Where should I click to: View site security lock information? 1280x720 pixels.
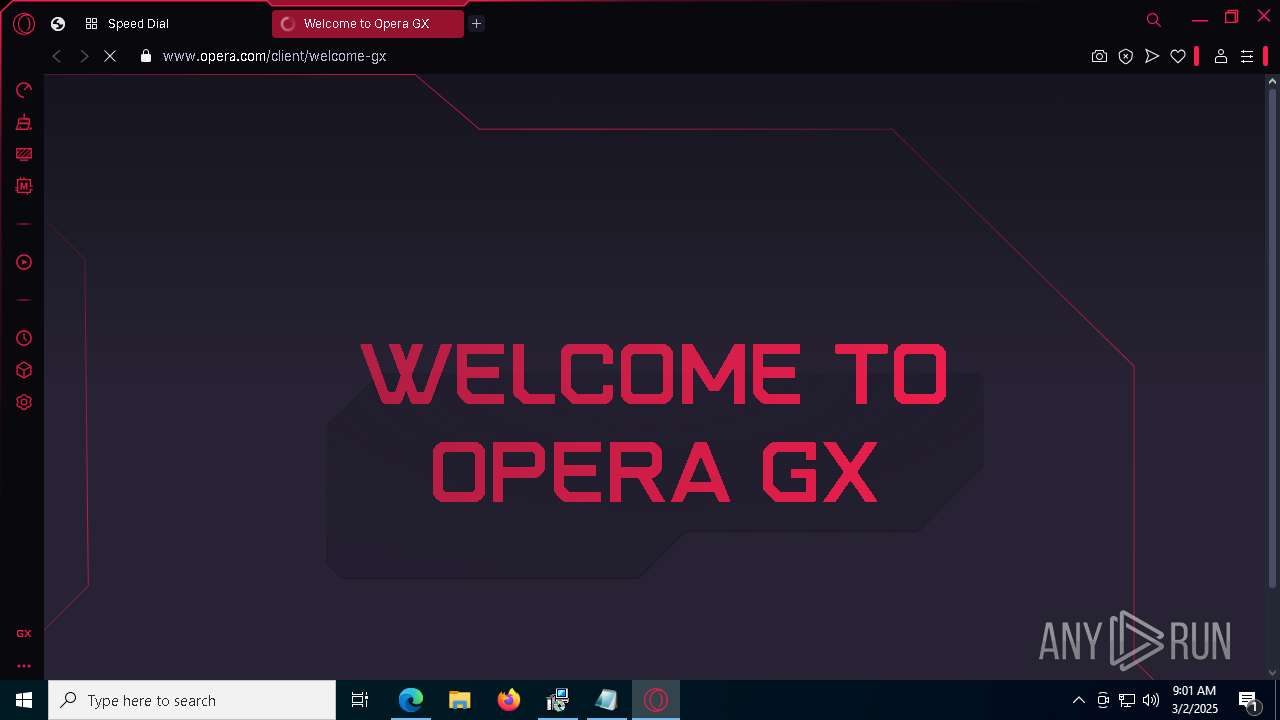tap(146, 56)
